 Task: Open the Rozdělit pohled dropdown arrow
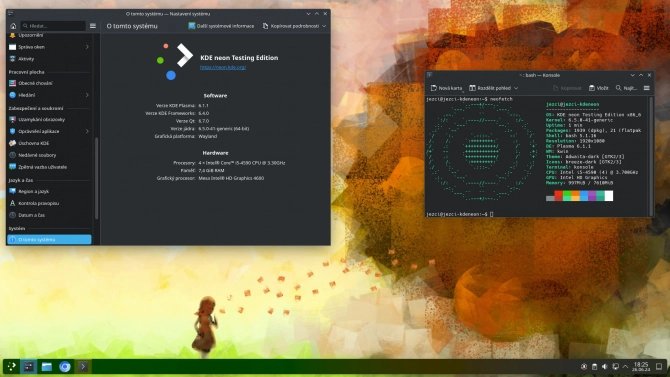tap(516, 88)
